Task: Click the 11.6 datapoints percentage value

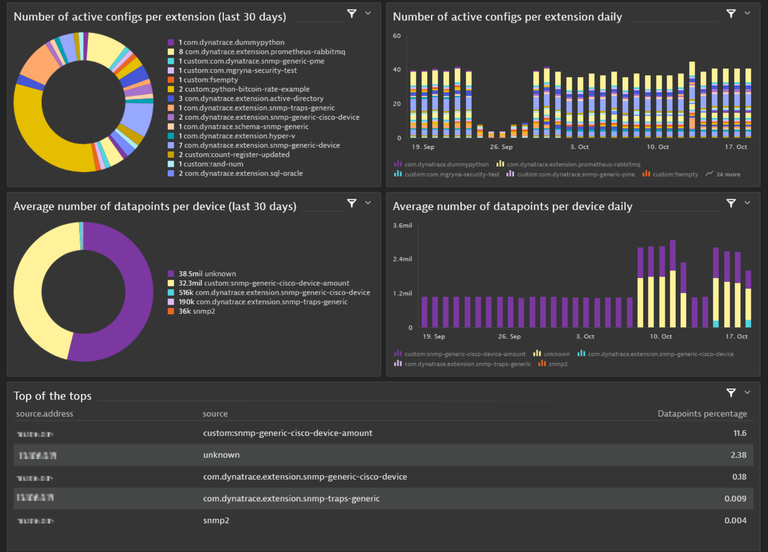Action: [740, 433]
